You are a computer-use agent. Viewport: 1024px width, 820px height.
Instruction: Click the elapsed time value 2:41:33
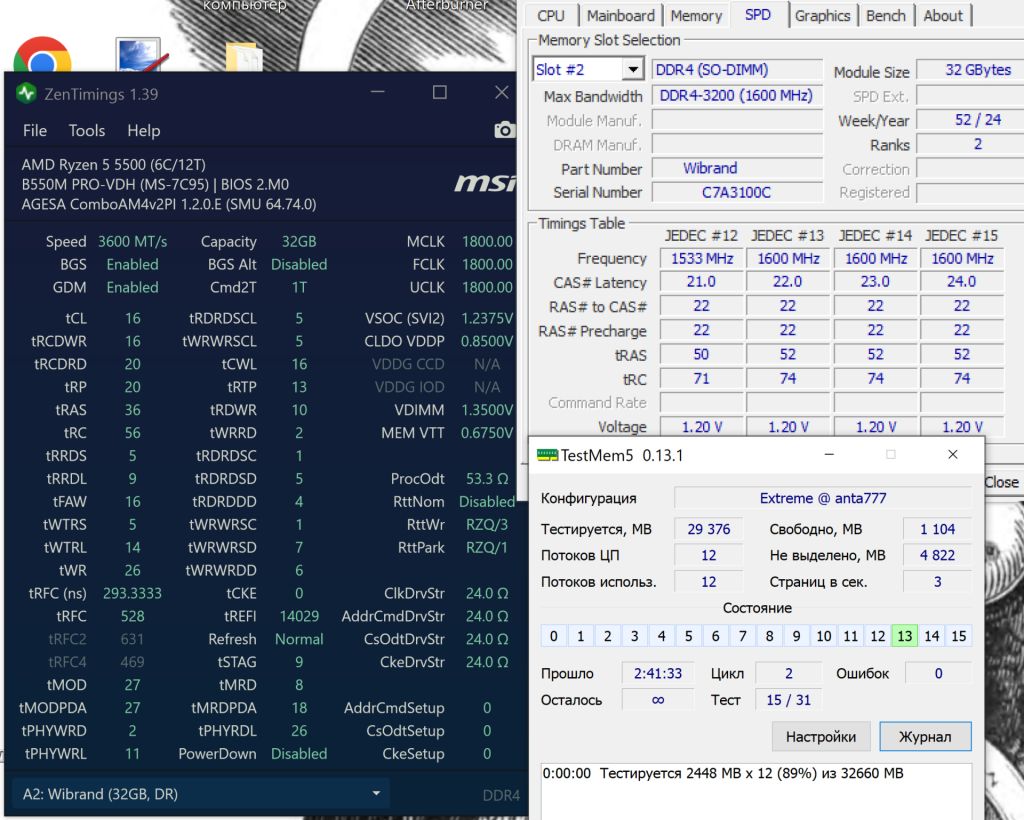click(658, 673)
